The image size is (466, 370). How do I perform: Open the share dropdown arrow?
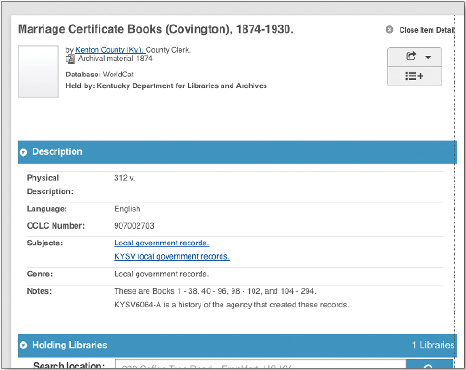428,57
